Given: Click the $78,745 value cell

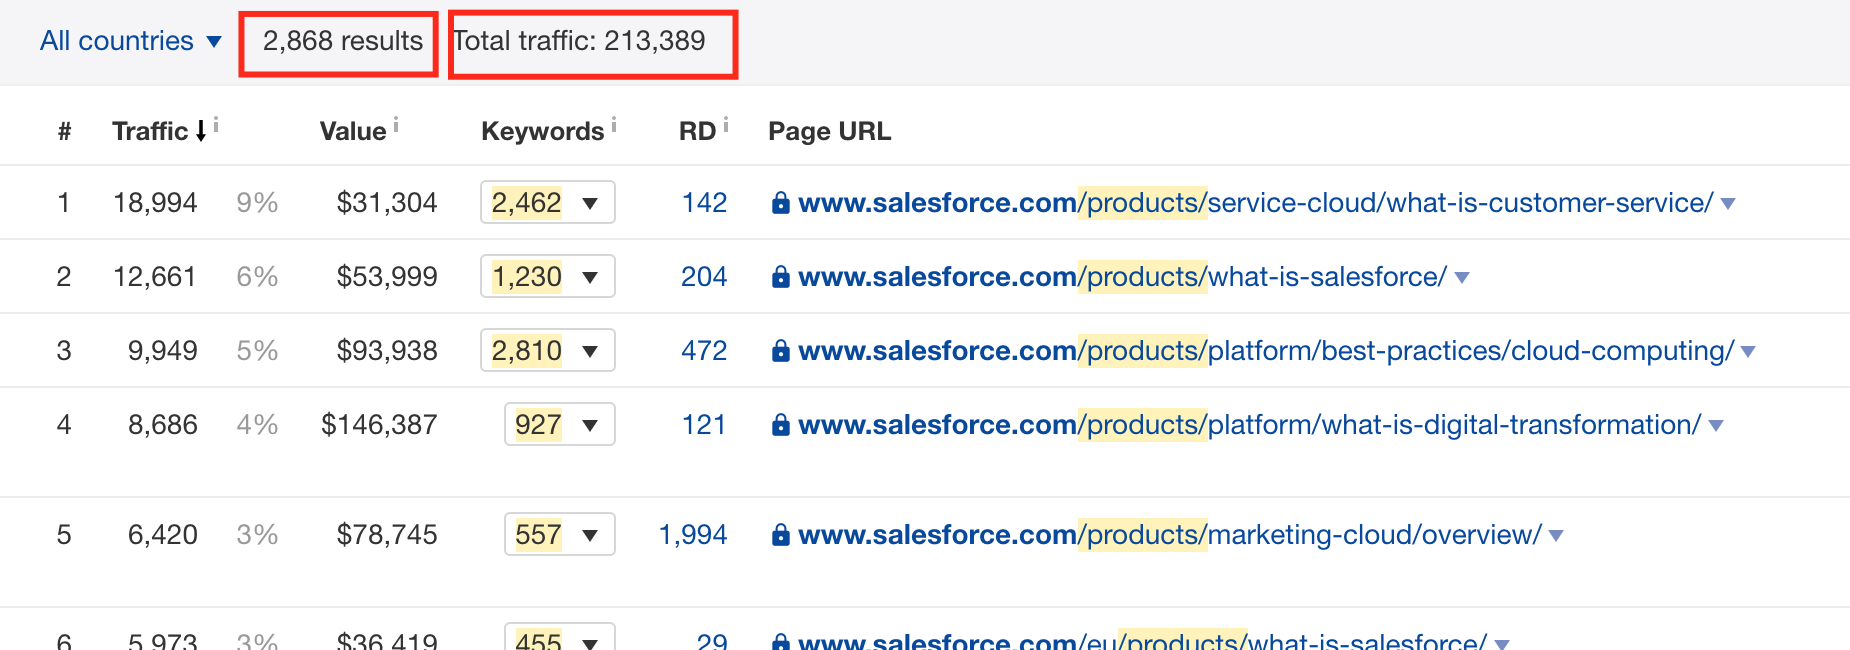Looking at the screenshot, I should (387, 535).
